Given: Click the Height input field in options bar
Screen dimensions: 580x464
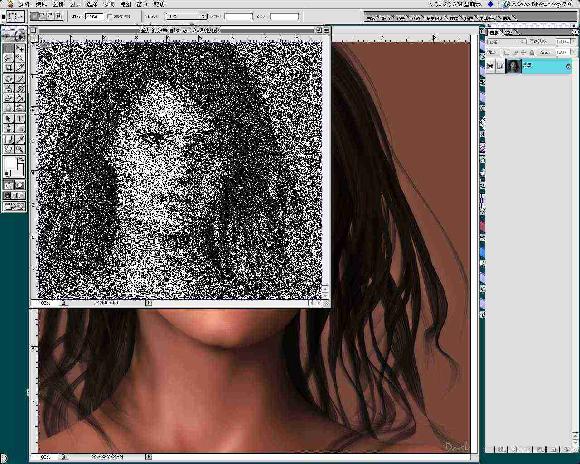Looking at the screenshot, I should point(284,17).
